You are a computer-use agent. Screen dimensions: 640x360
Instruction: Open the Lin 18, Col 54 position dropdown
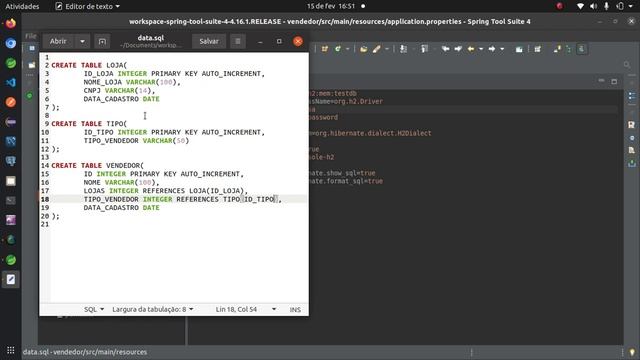(245, 309)
